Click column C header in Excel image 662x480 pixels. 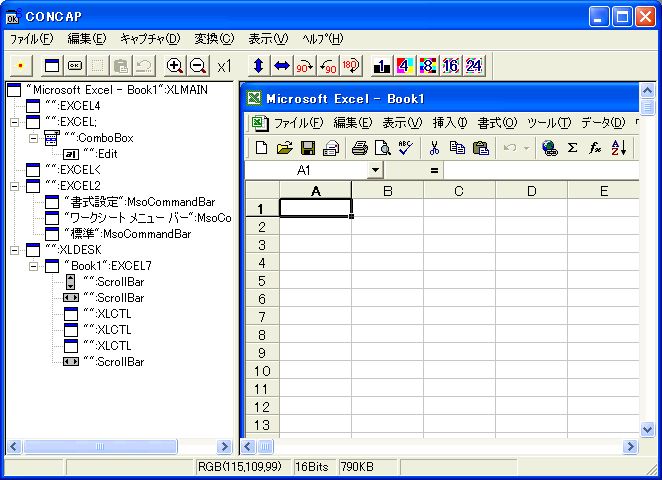pyautogui.click(x=459, y=191)
